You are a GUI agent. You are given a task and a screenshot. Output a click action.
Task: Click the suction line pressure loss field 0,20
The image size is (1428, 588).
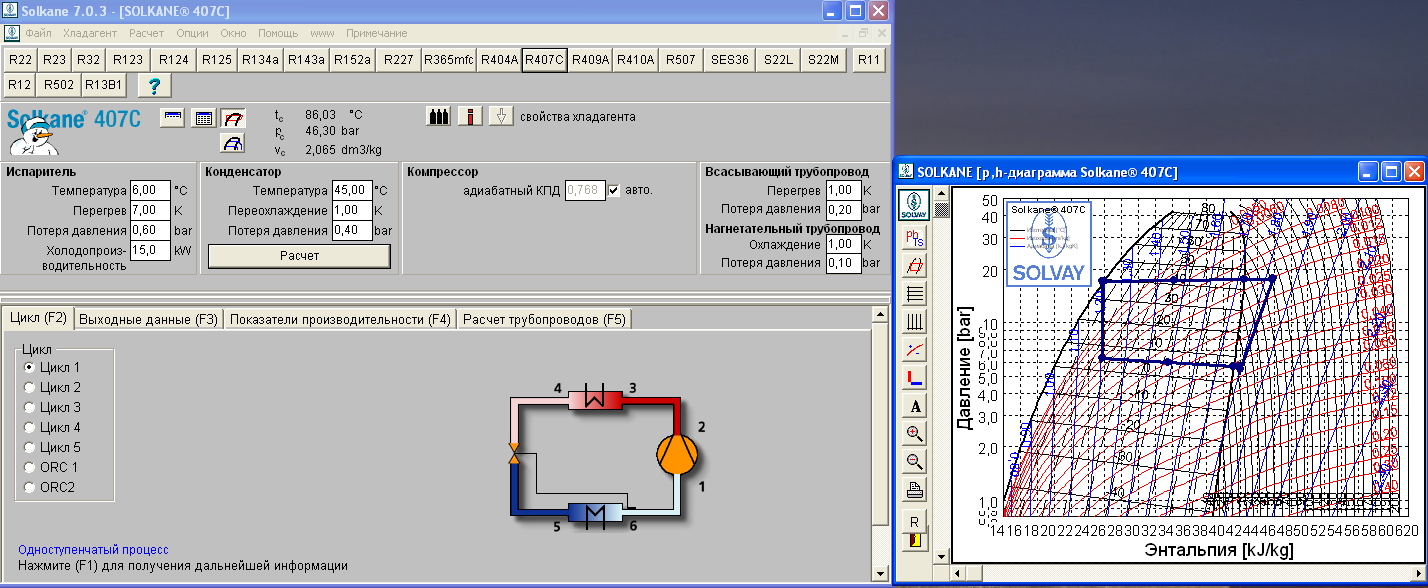tap(843, 210)
